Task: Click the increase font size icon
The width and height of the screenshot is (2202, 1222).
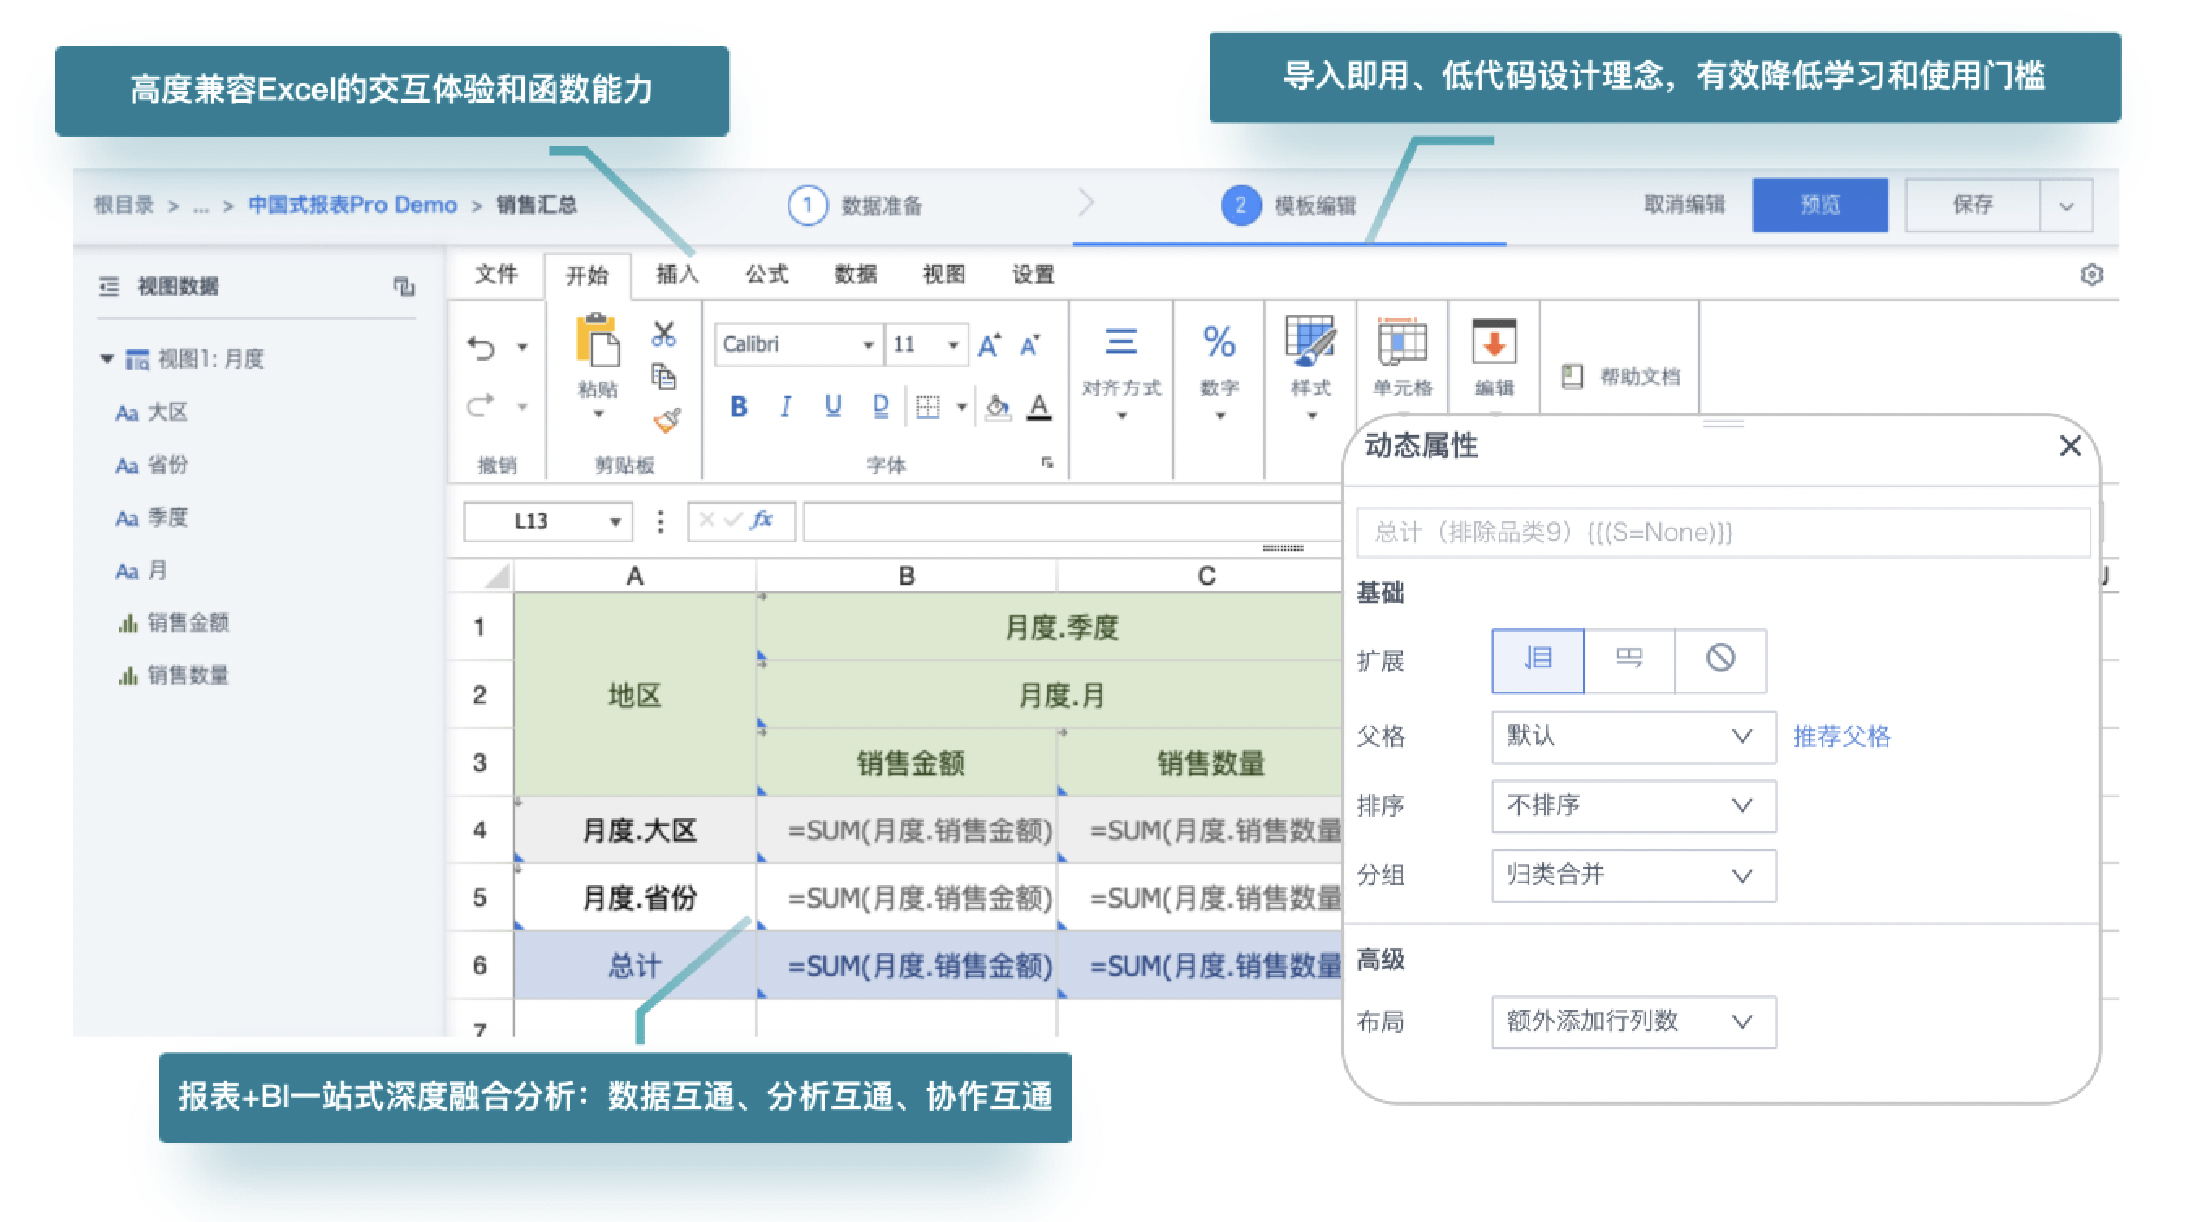Action: coord(989,345)
